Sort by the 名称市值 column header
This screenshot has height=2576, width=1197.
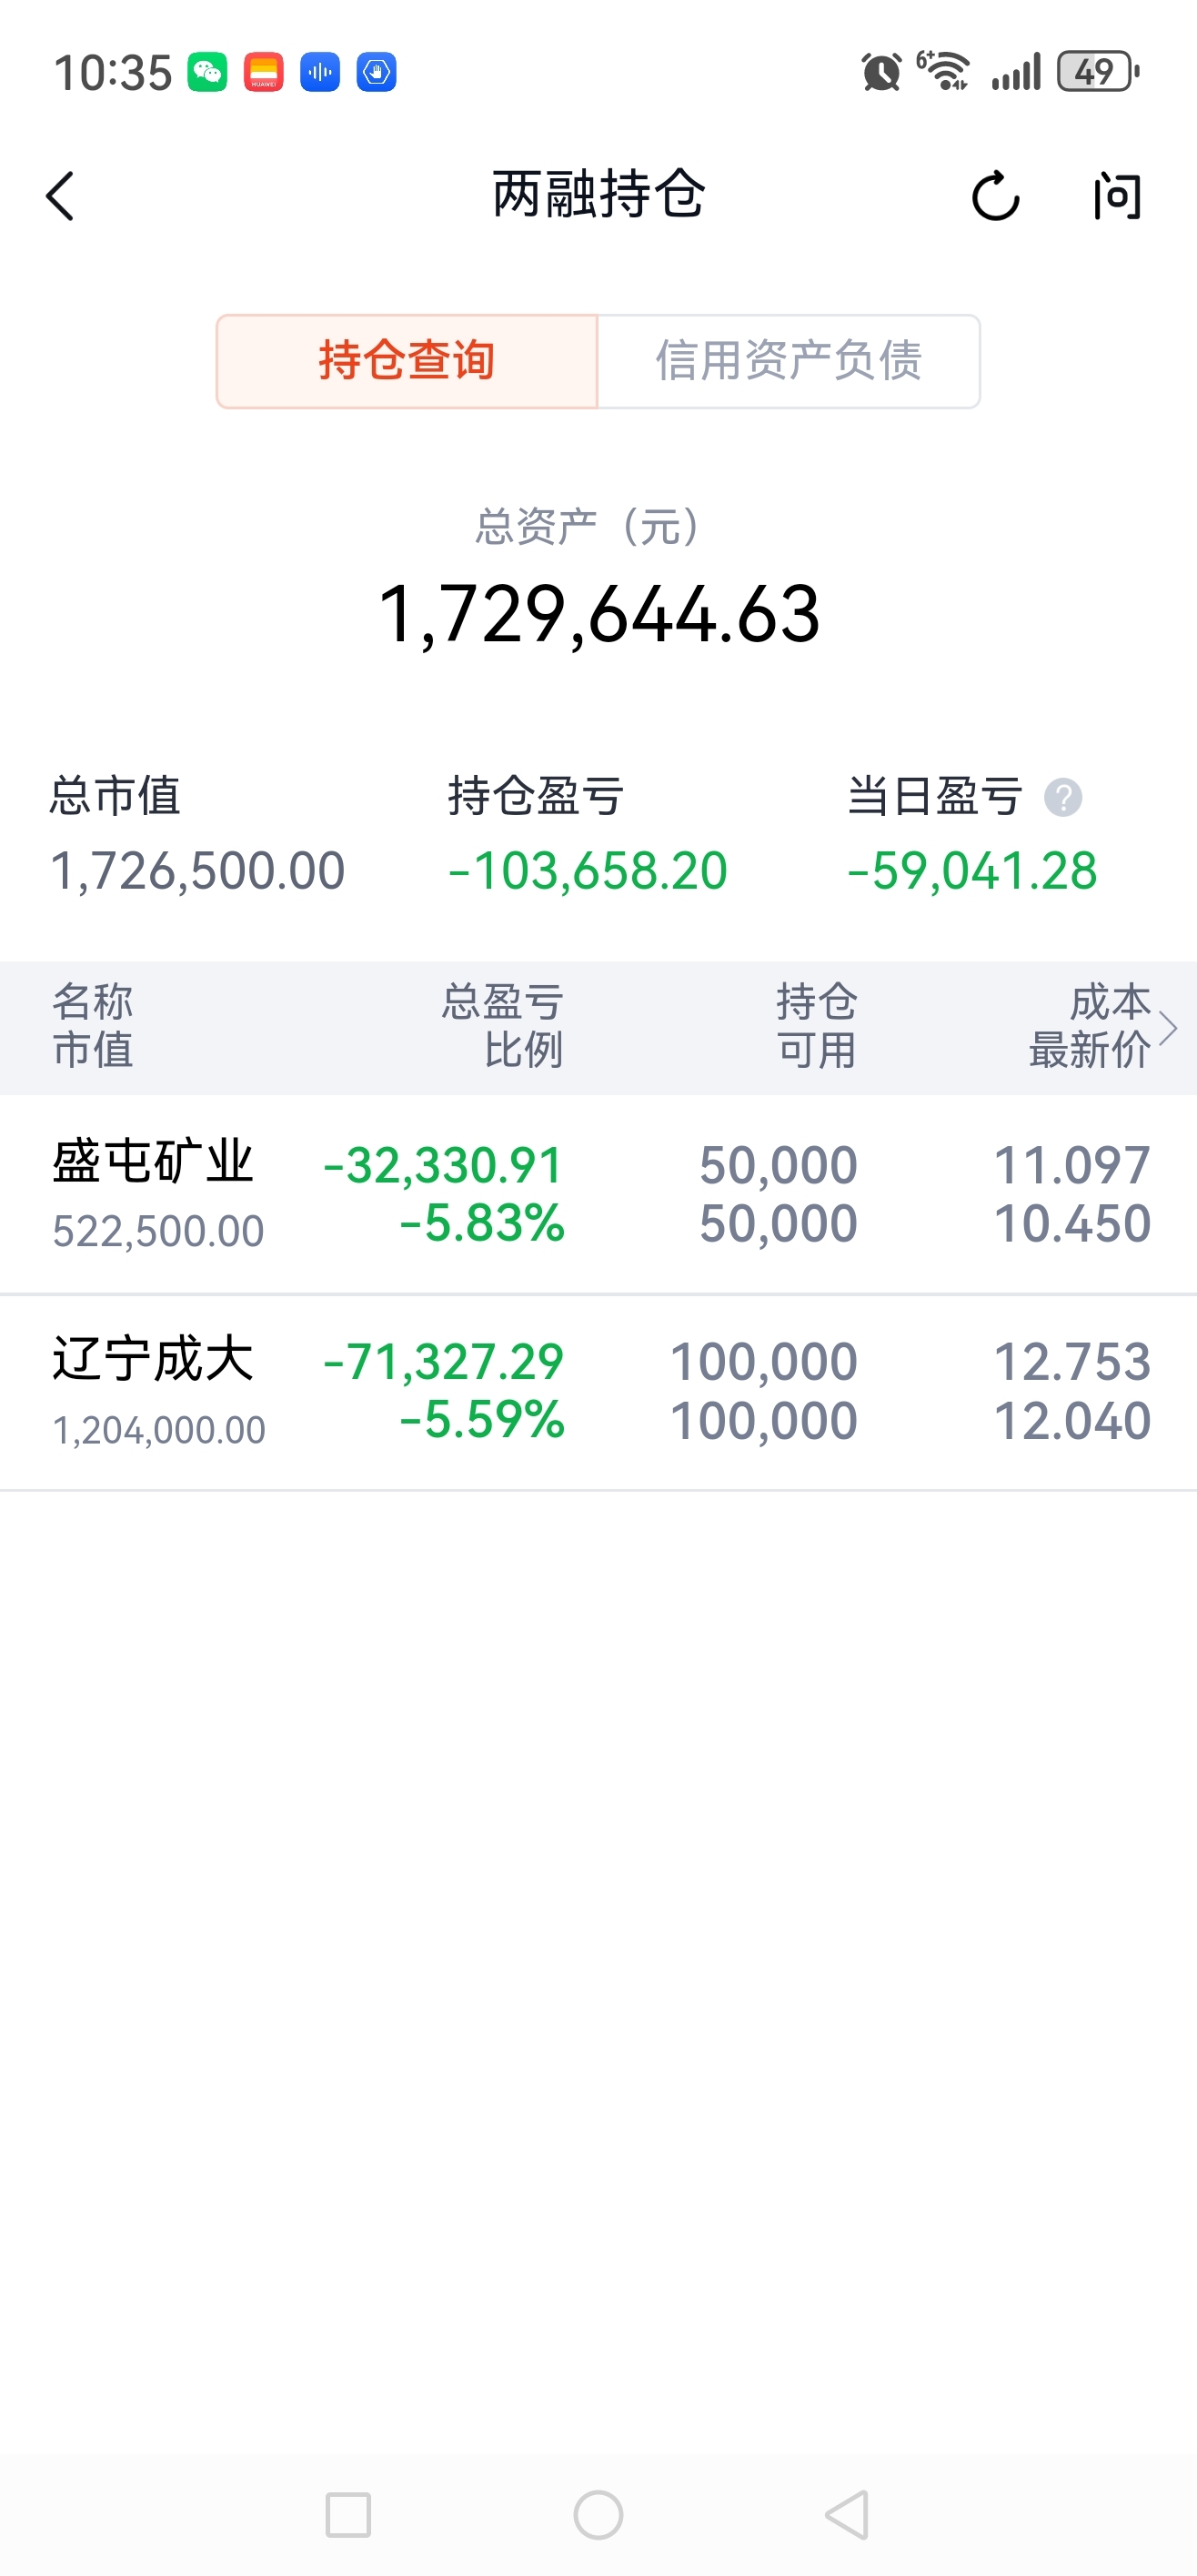pos(93,1026)
